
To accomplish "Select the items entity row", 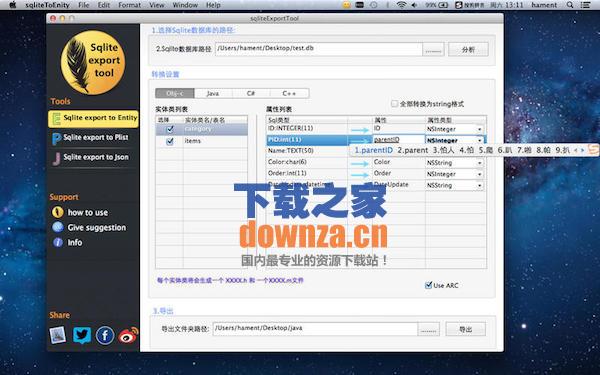I will [202, 141].
